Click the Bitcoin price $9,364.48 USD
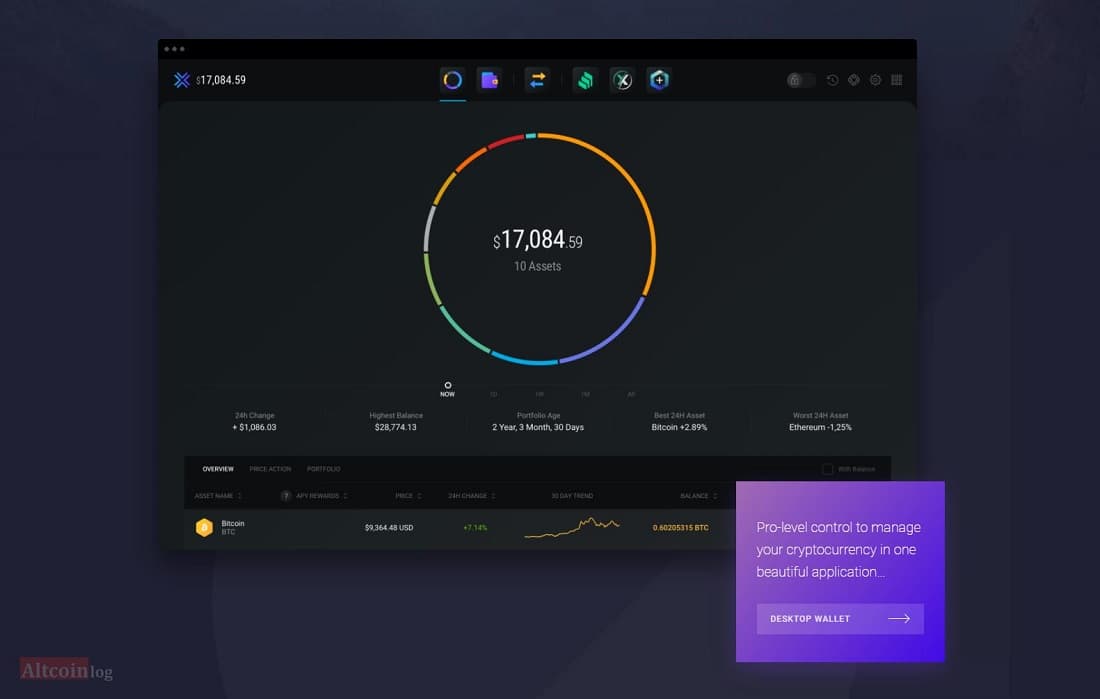Image resolution: width=1100 pixels, height=699 pixels. click(389, 528)
